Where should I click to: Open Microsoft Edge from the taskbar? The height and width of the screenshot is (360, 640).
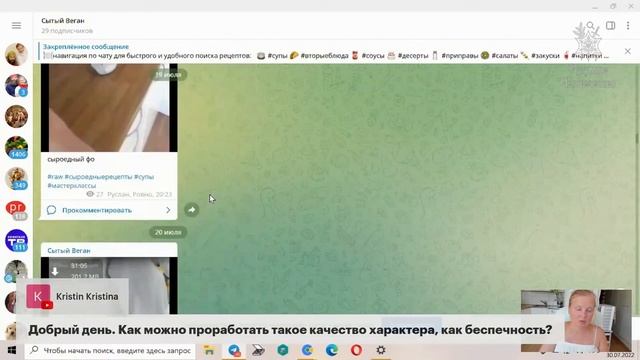click(x=332, y=350)
